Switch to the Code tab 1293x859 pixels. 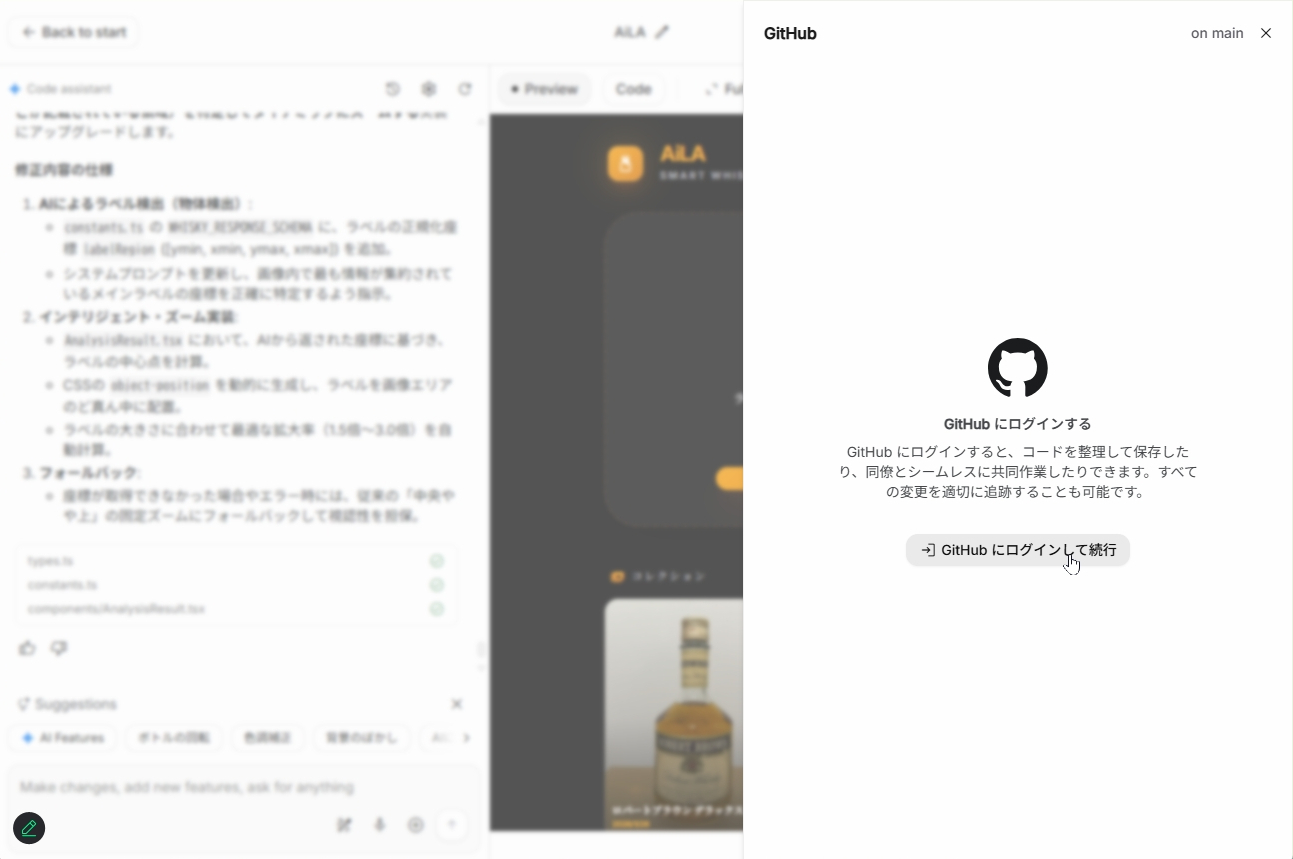pyautogui.click(x=634, y=89)
